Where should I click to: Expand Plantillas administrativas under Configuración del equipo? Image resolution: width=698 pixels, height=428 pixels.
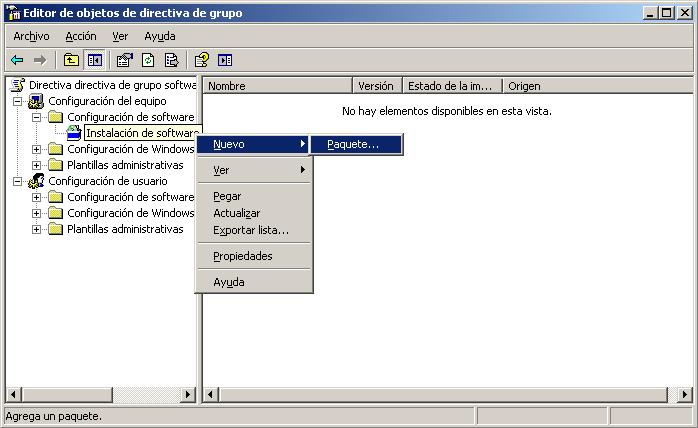pos(37,165)
